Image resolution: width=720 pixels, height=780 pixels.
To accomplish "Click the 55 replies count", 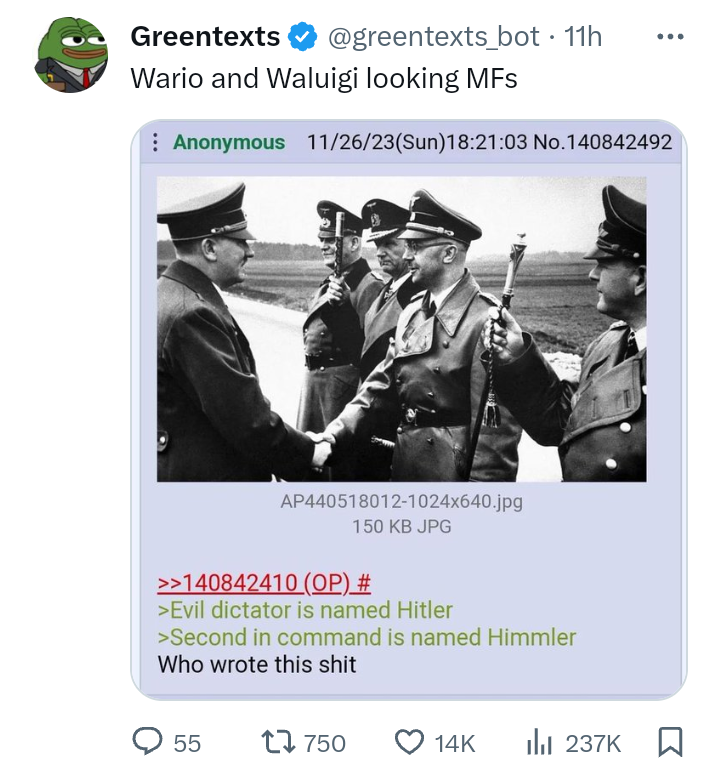I will (x=187, y=744).
